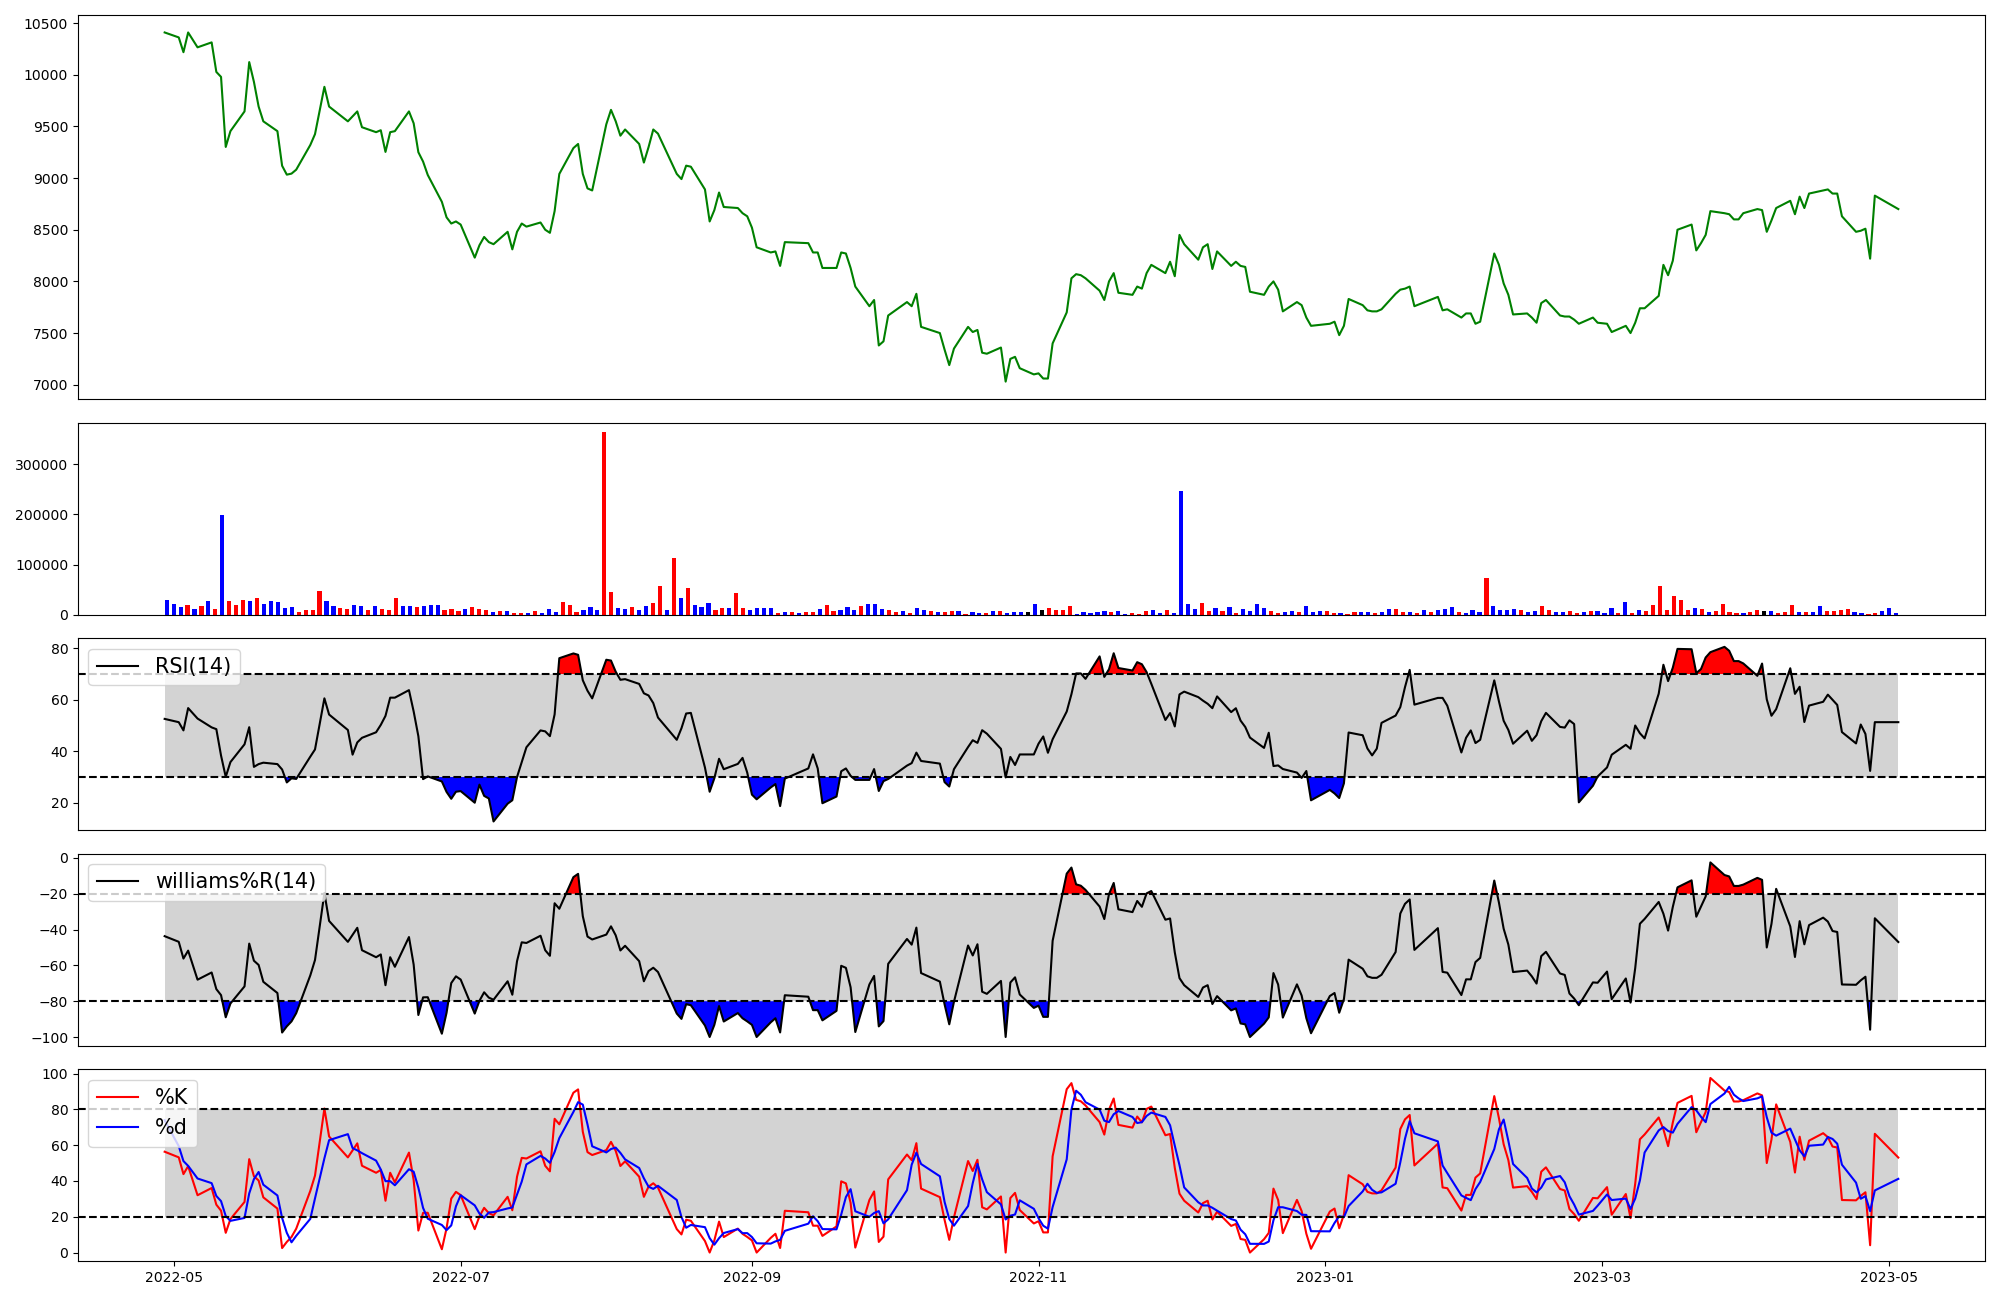Viewport: 2000px width, 1300px height.
Task: Click the 2022-05 x-axis date label
Action: click(174, 1277)
